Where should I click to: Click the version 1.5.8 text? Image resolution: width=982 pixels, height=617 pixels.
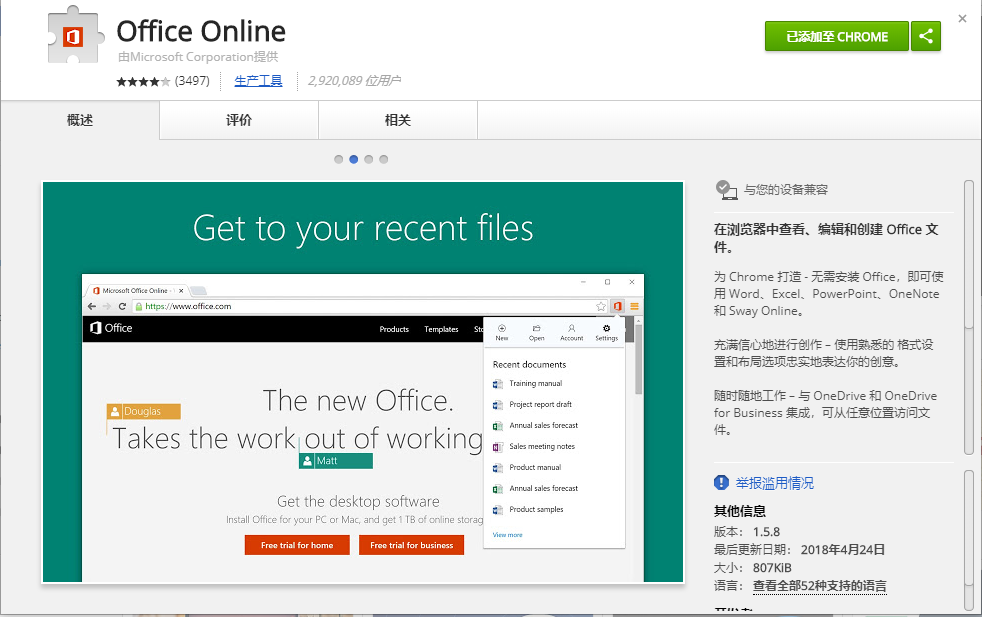tap(766, 532)
